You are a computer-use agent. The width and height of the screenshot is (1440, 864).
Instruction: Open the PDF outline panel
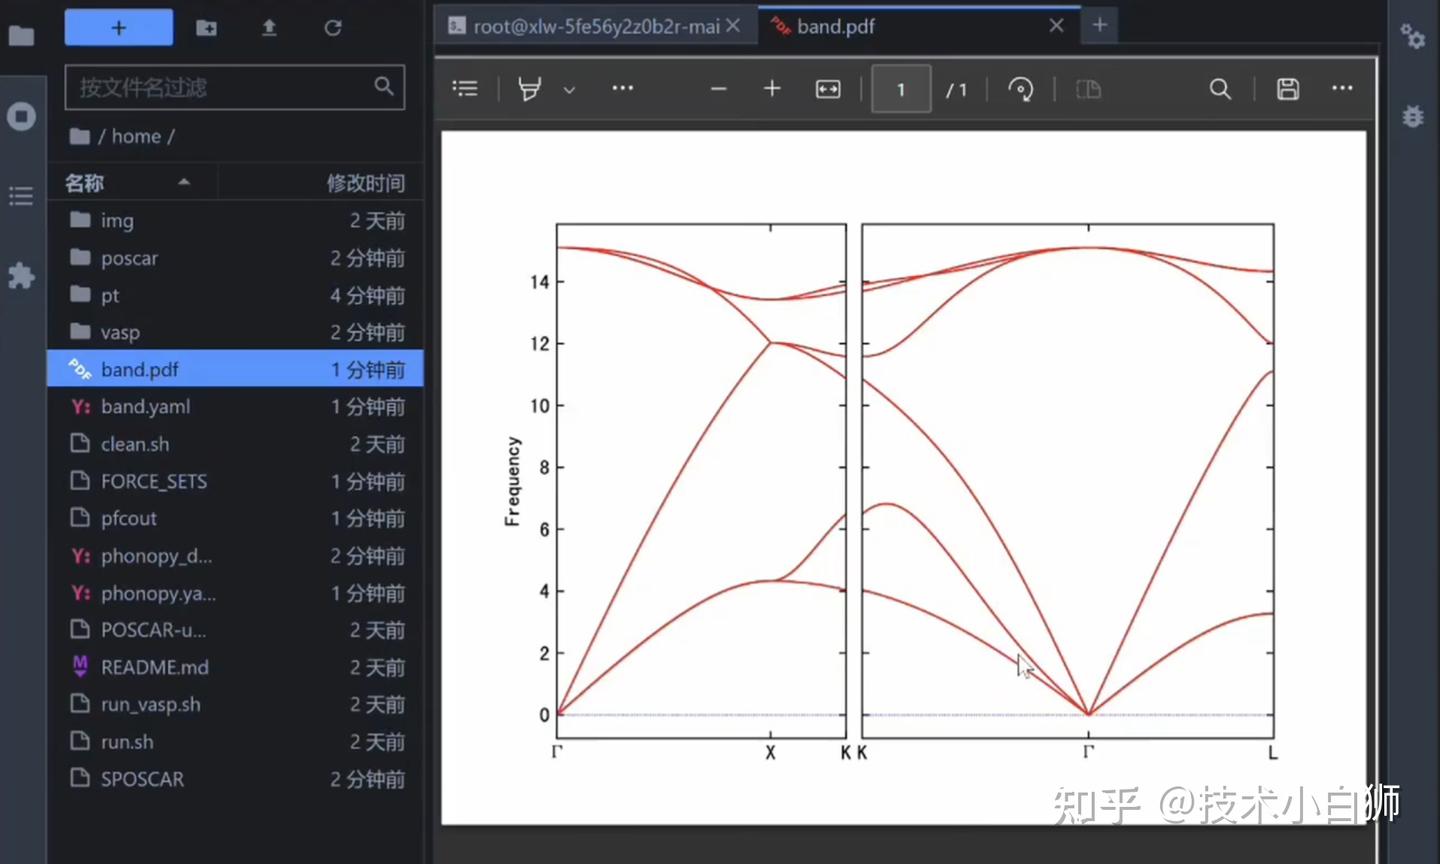point(465,88)
